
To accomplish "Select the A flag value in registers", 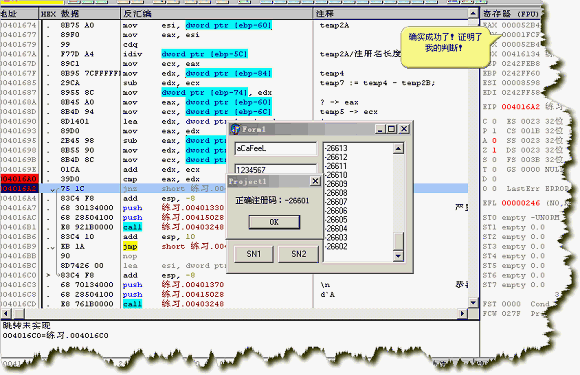I will pyautogui.click(x=494, y=141).
